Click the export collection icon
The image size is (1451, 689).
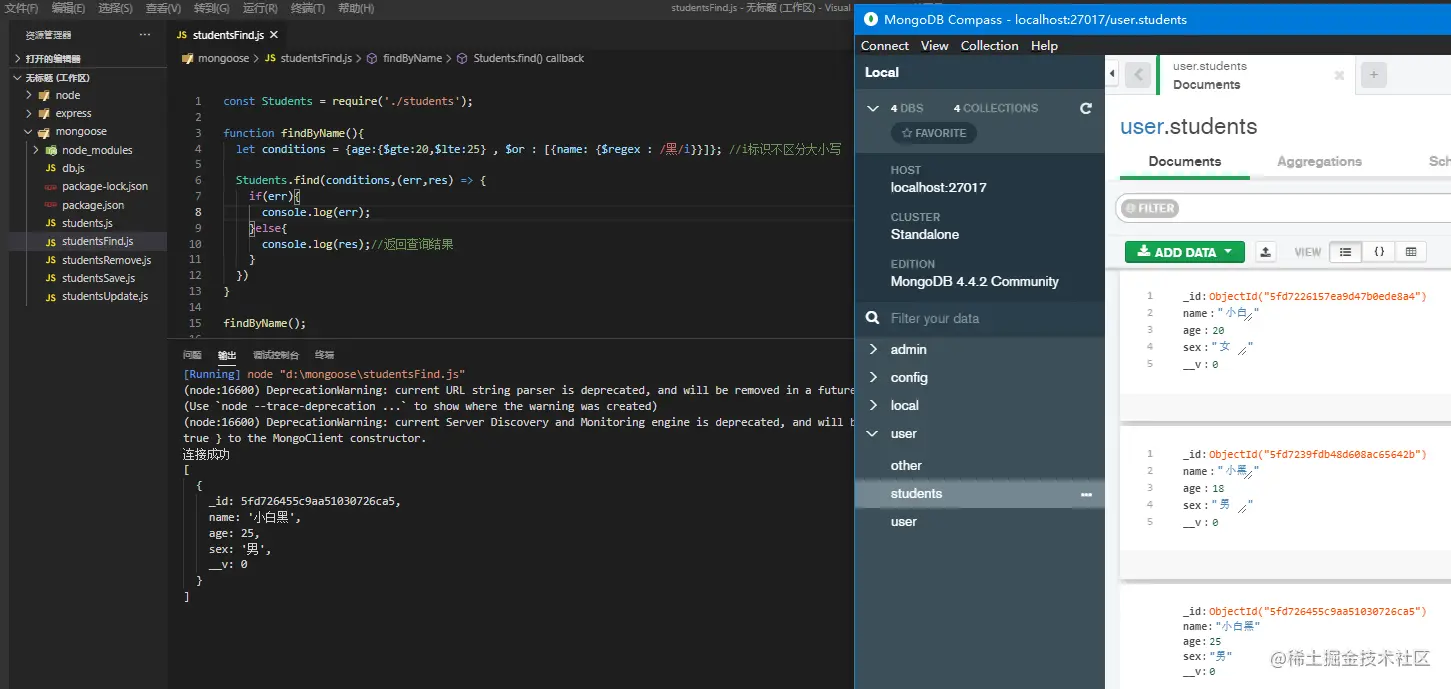click(x=1265, y=252)
